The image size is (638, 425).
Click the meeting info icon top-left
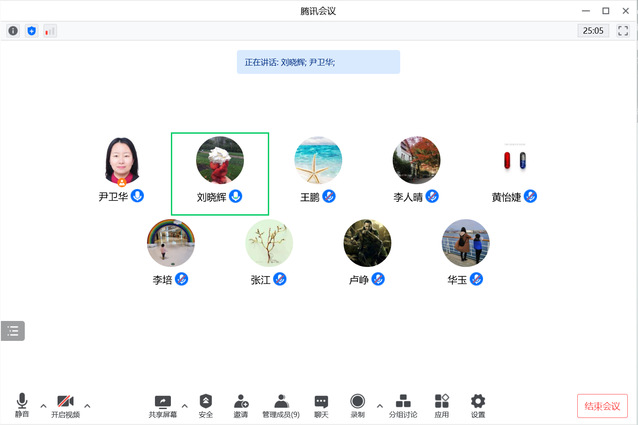pyautogui.click(x=13, y=31)
